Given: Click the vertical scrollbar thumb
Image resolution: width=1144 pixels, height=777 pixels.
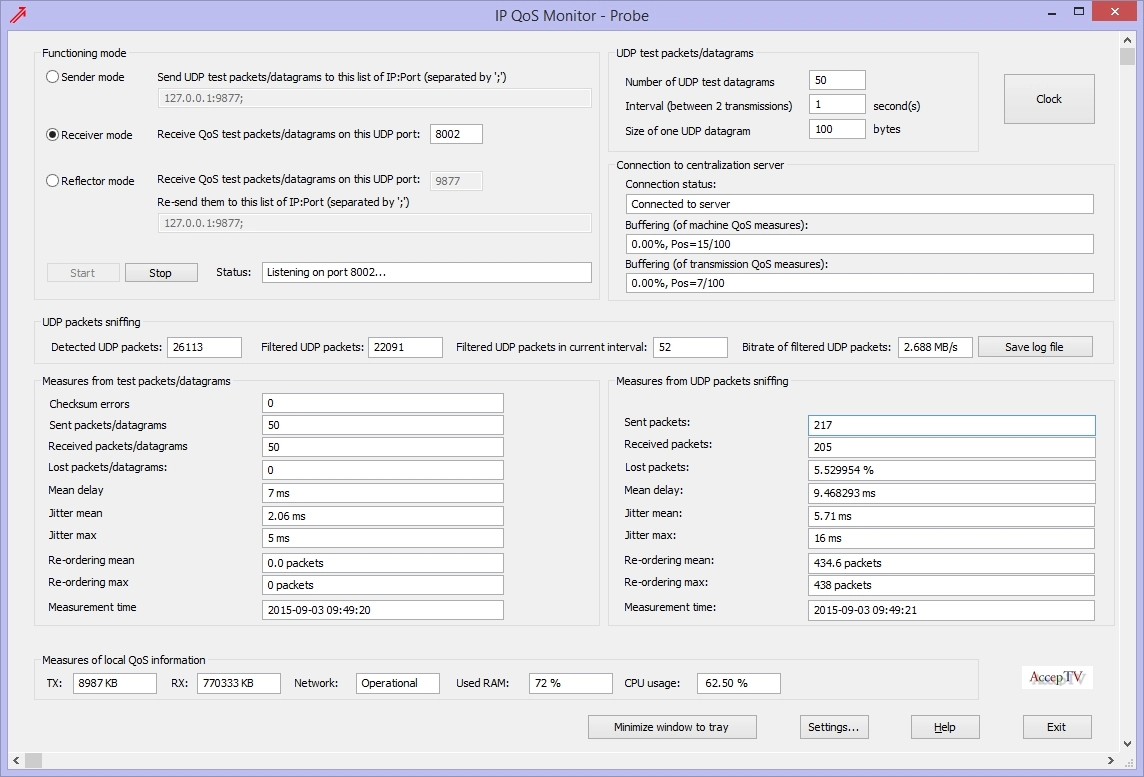Looking at the screenshot, I should [1128, 56].
